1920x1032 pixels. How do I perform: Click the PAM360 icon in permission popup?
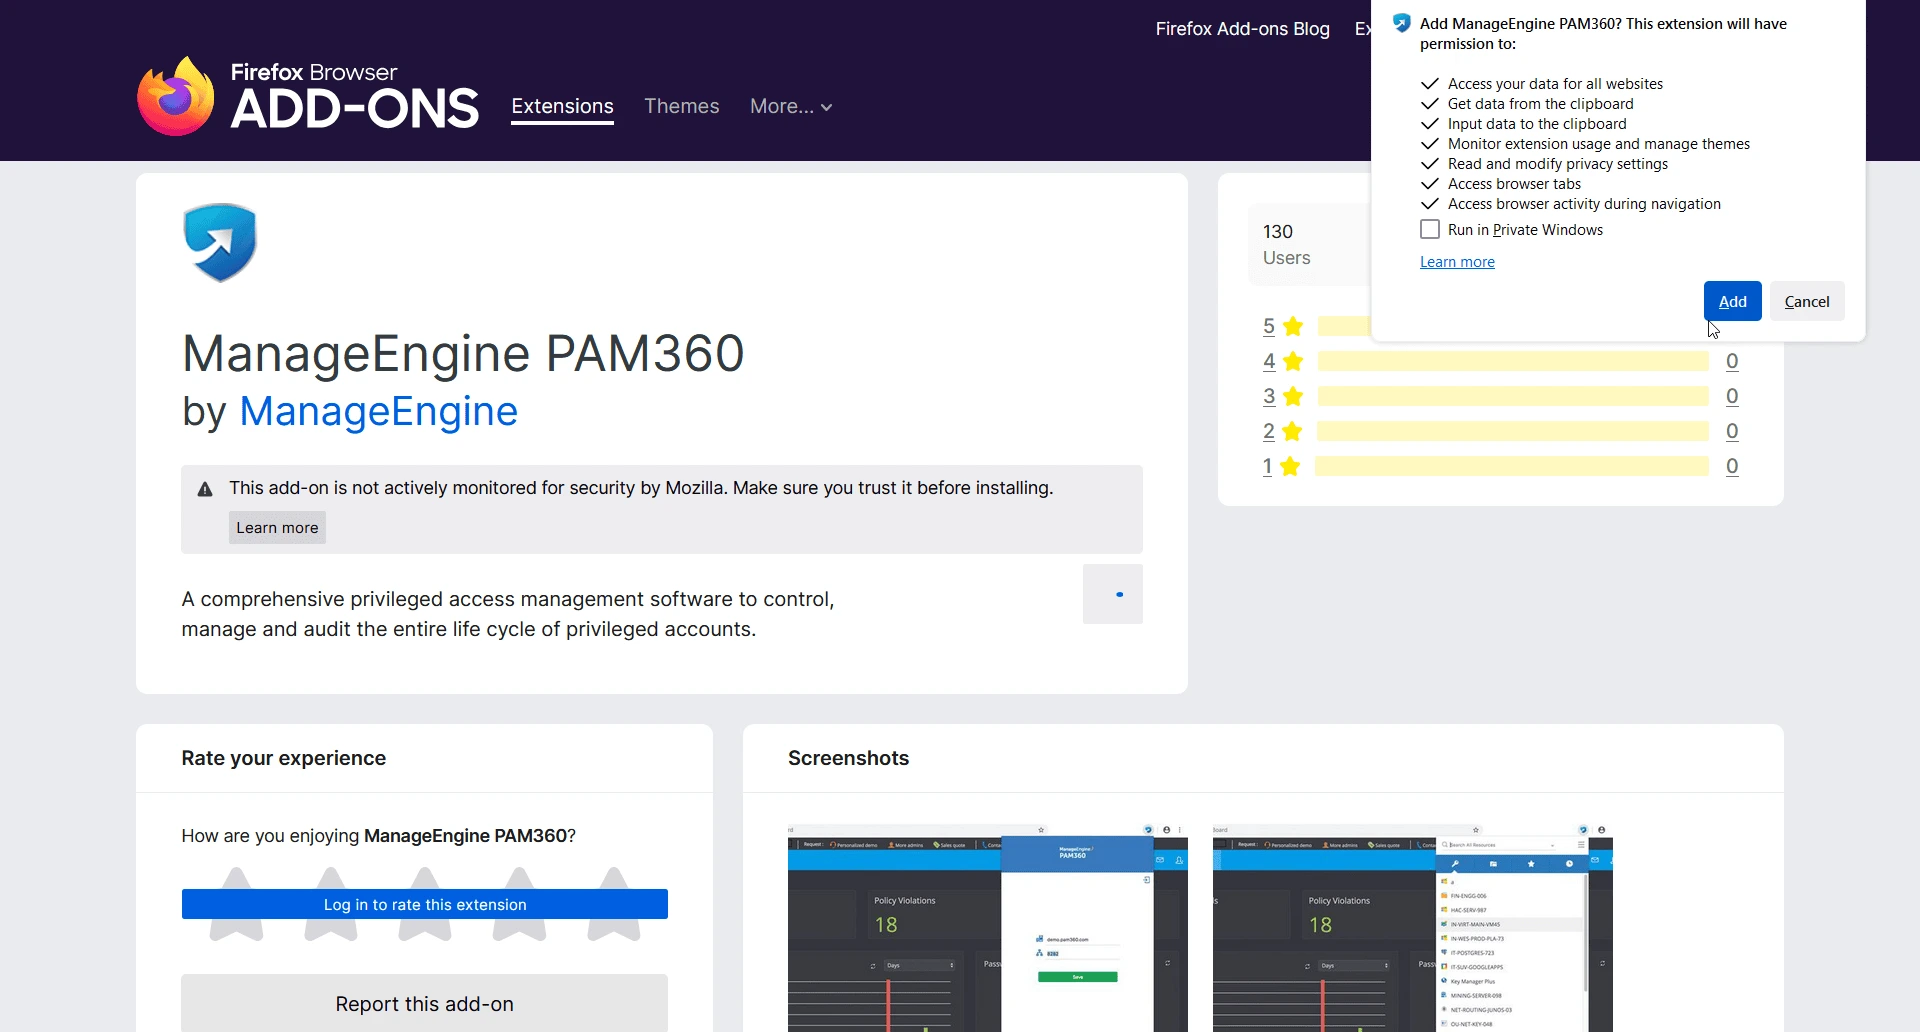pyautogui.click(x=1402, y=23)
